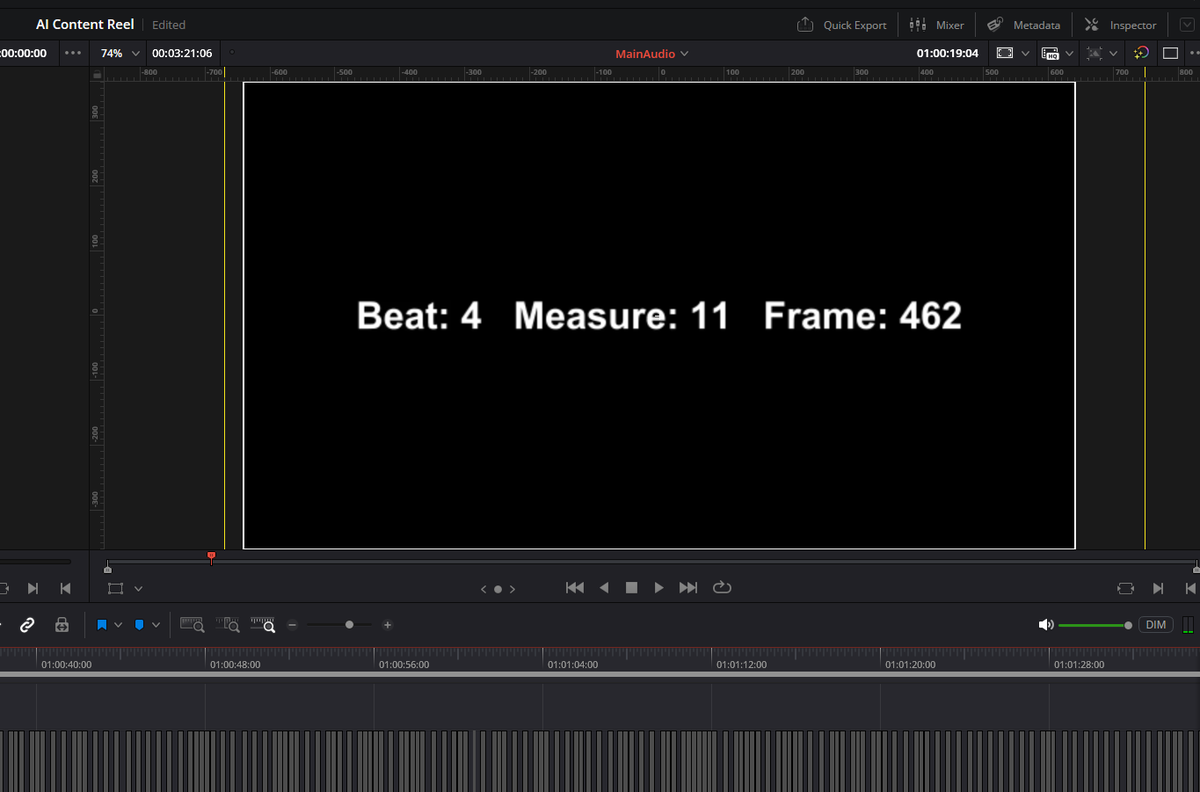Open the Mixer panel

(x=936, y=25)
